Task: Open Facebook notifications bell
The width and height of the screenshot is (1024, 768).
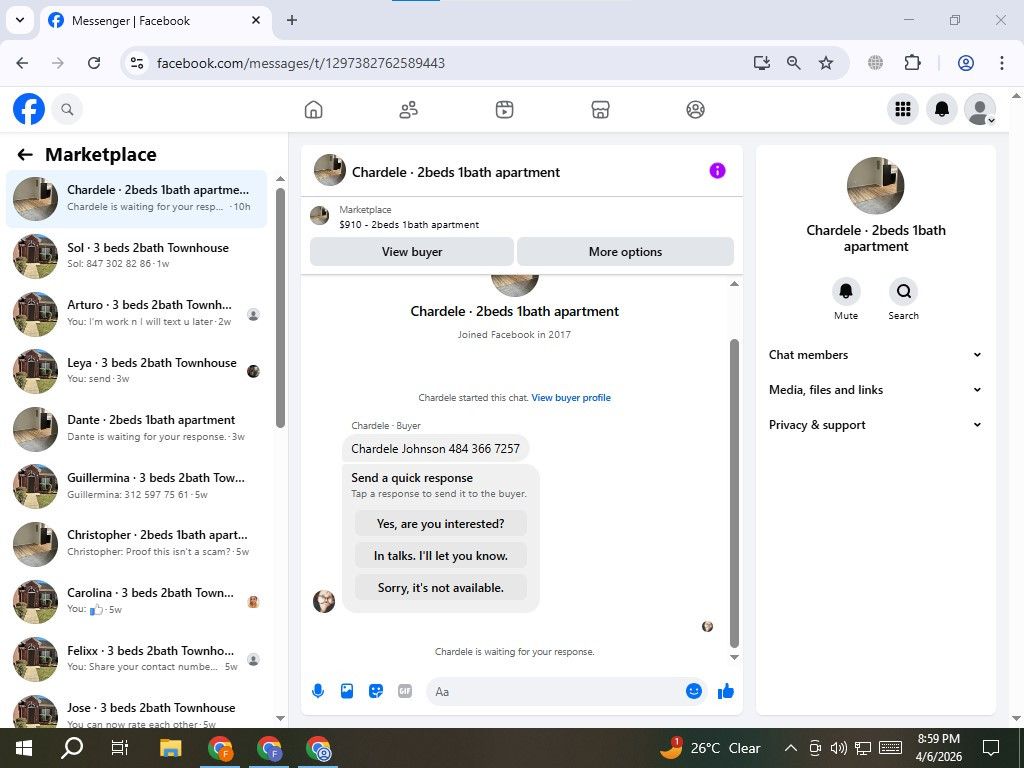Action: coord(941,109)
